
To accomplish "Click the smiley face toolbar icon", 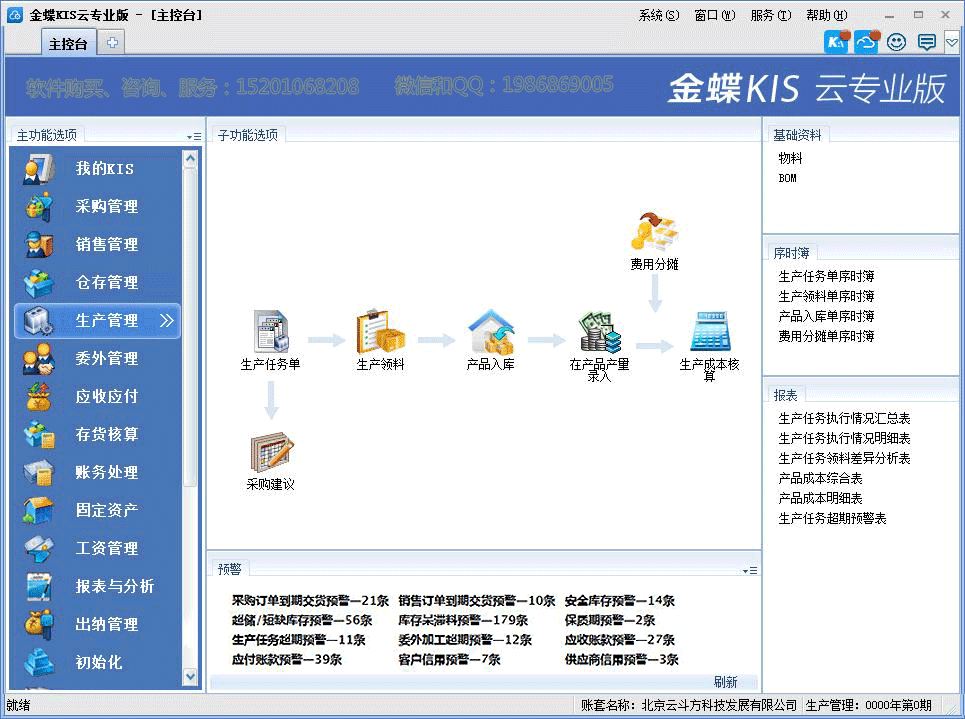I will (897, 42).
